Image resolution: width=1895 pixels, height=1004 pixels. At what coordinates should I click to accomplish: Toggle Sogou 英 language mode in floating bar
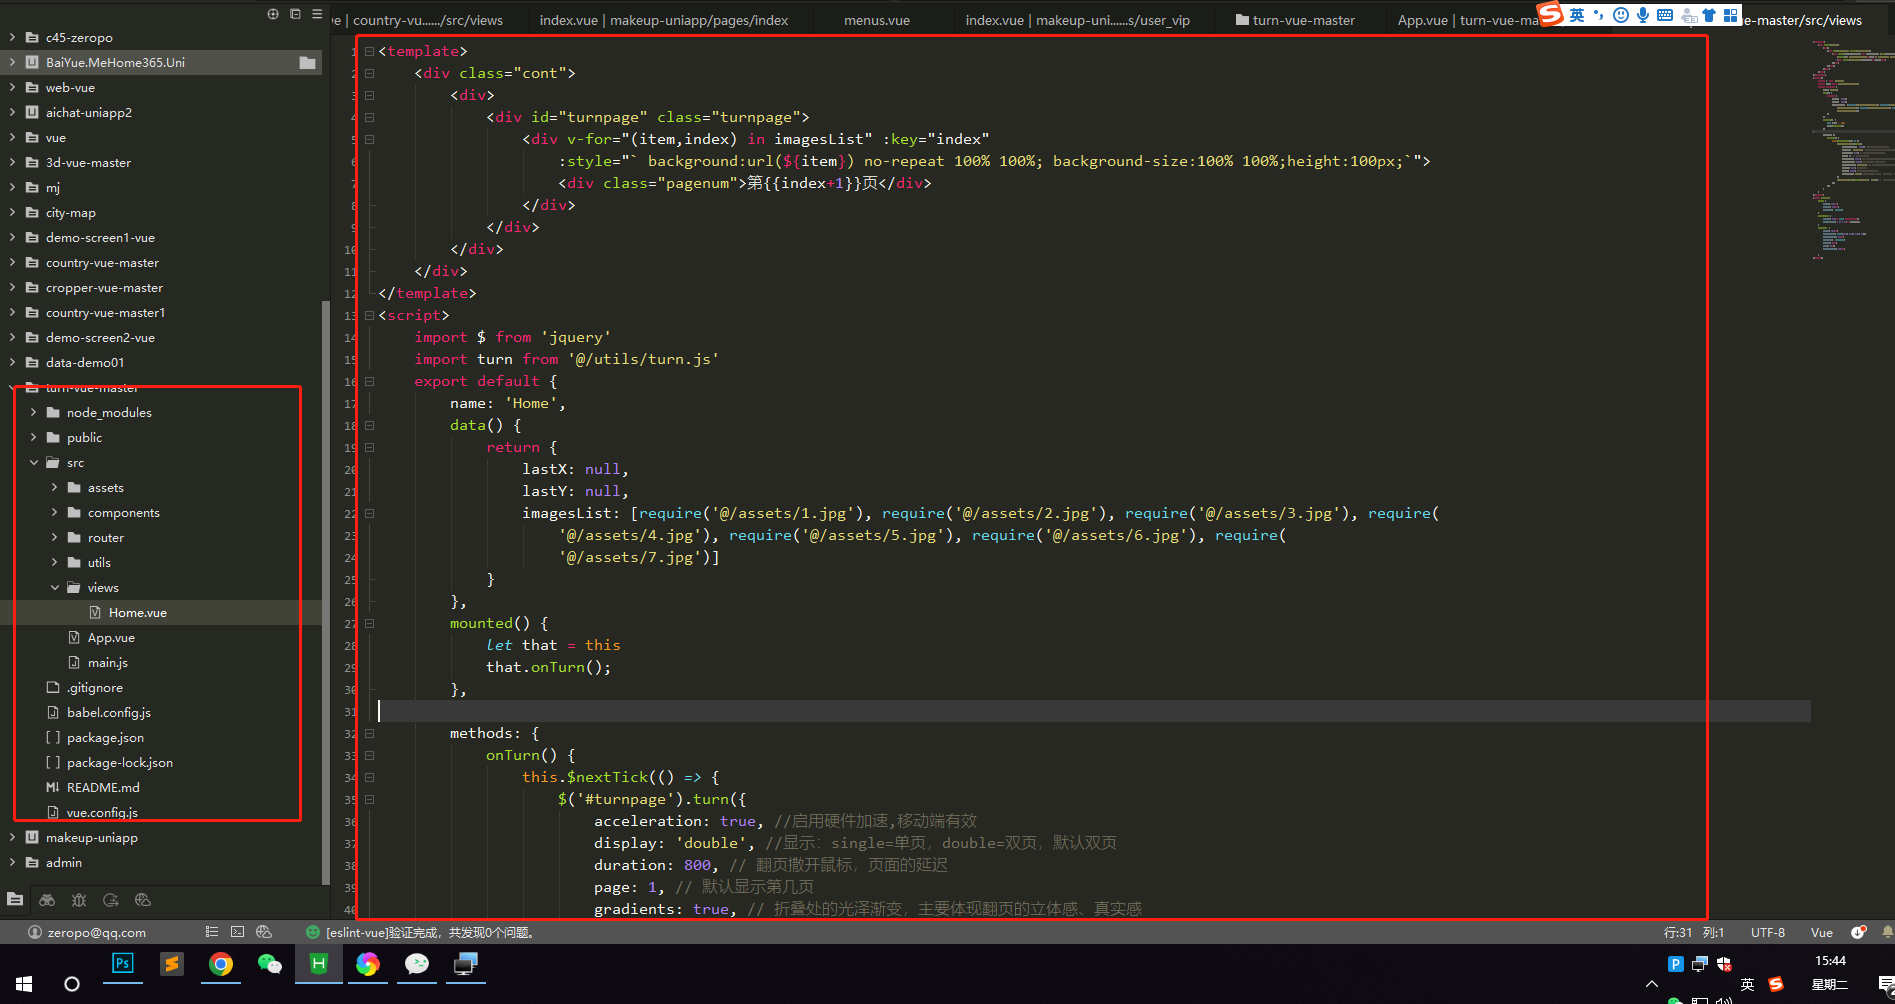pos(1577,15)
